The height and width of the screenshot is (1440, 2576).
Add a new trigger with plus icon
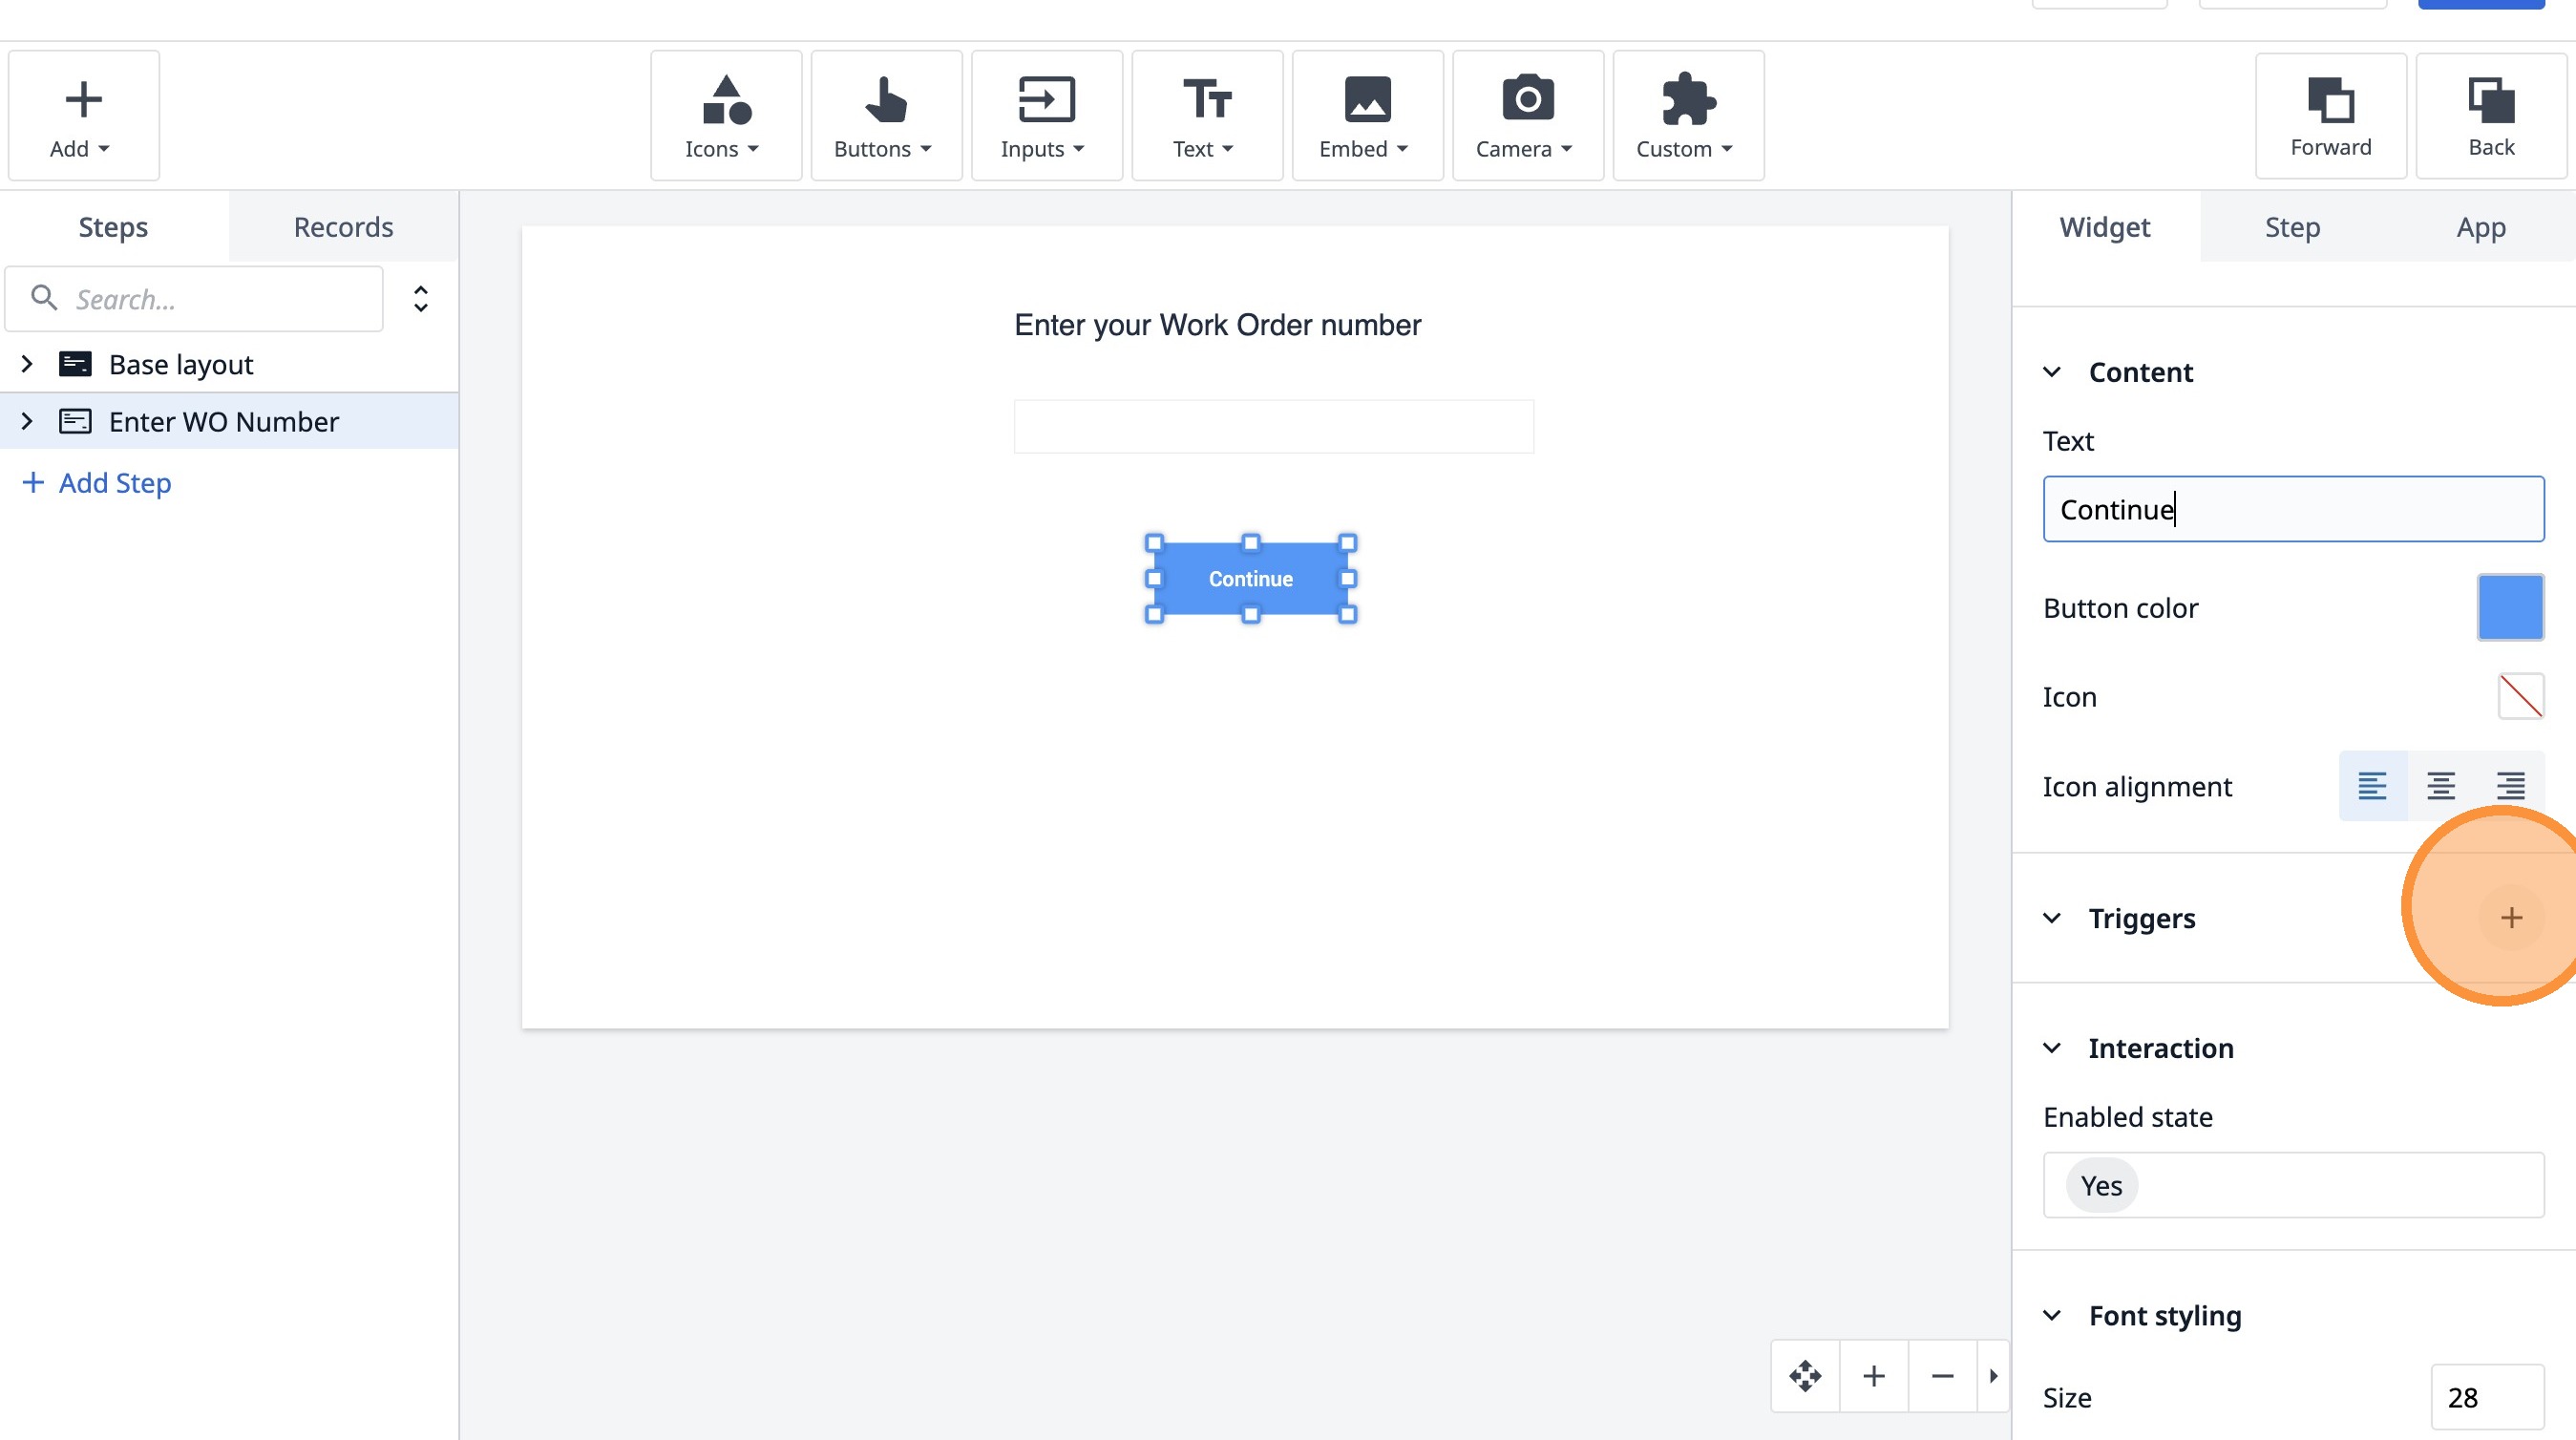(x=2511, y=918)
